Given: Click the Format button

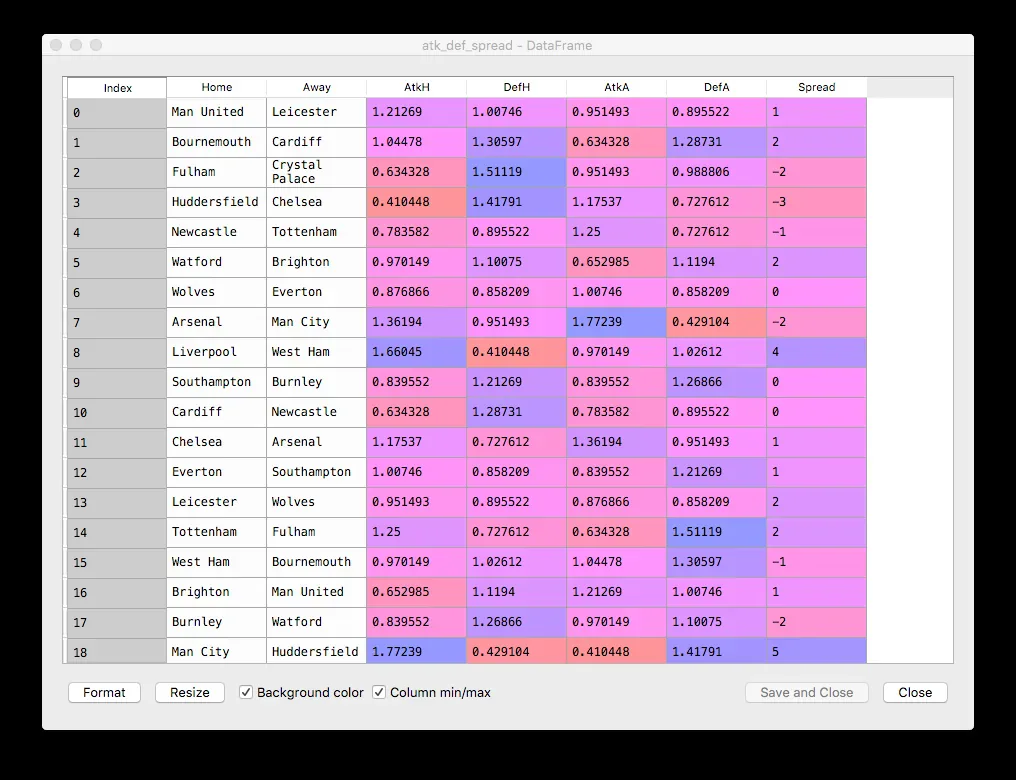Looking at the screenshot, I should 104,693.
